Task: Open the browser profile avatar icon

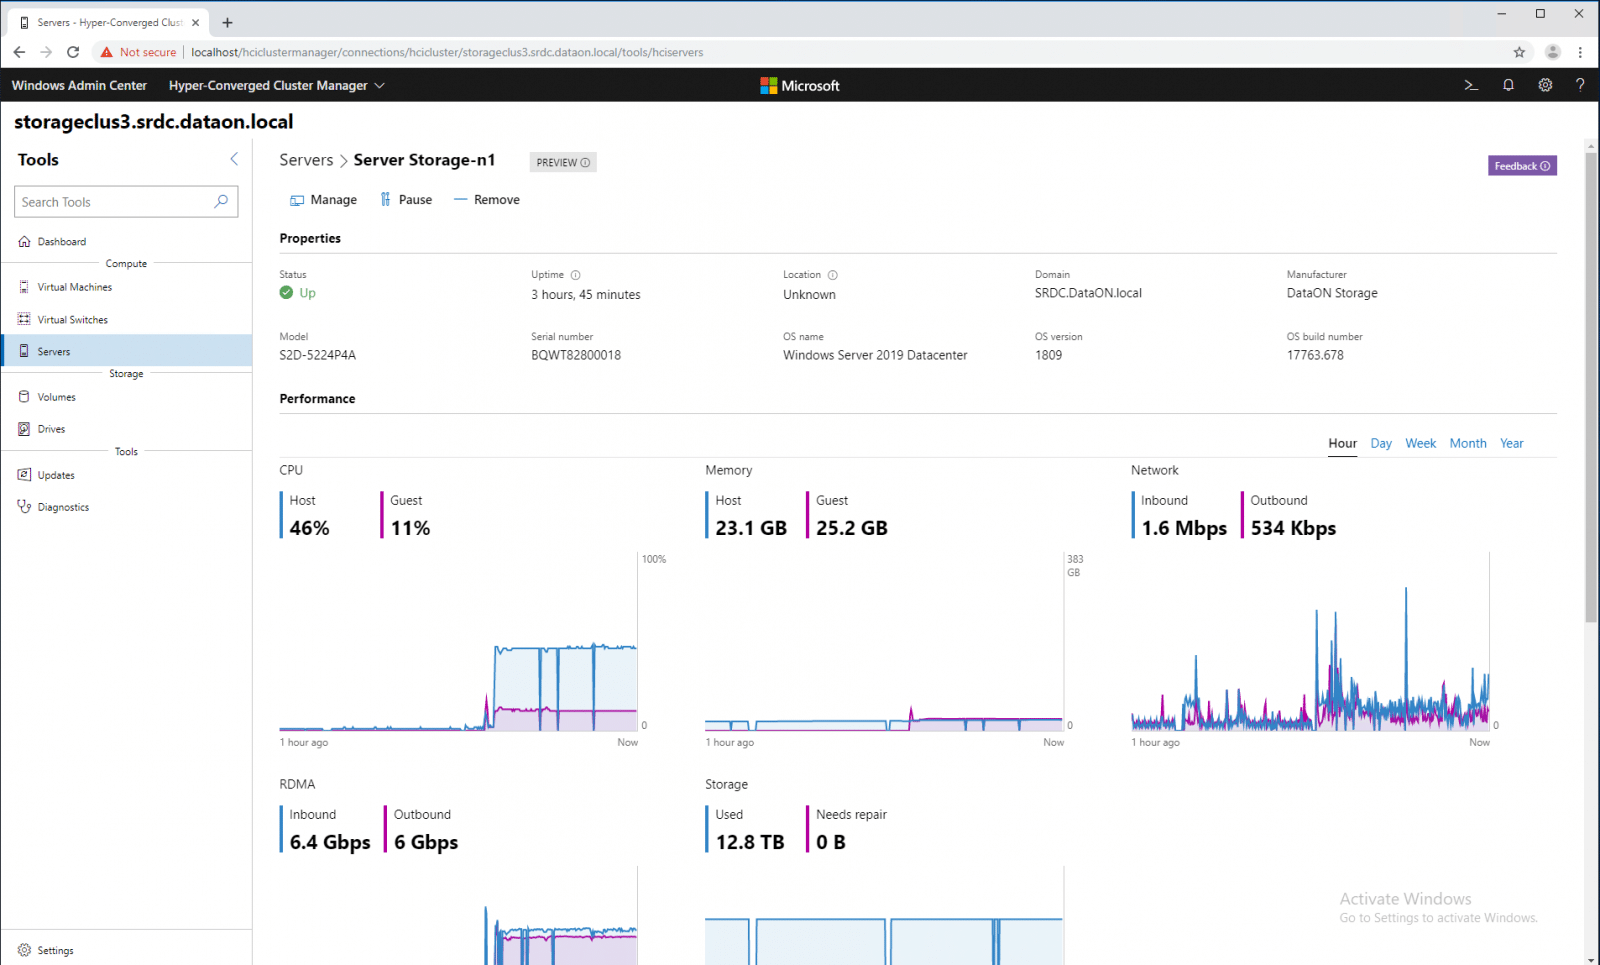Action: (1552, 52)
